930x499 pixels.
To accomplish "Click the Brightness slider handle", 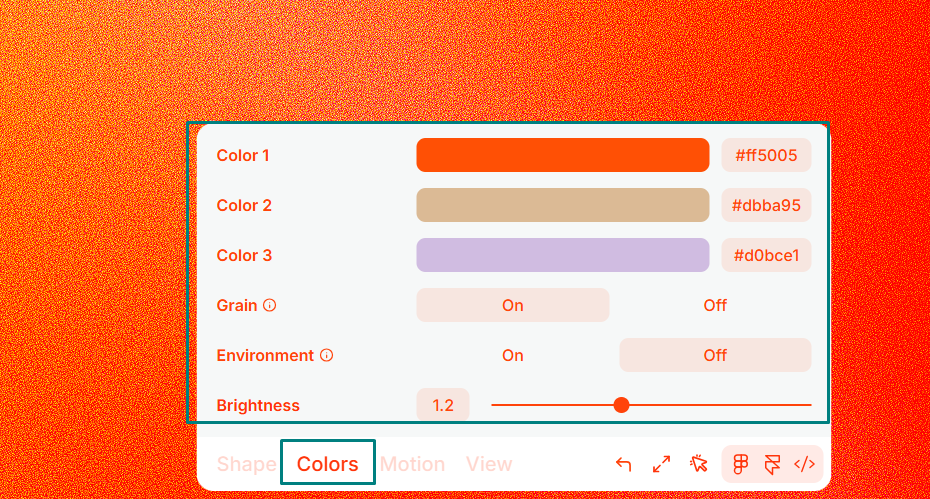I will (x=621, y=405).
